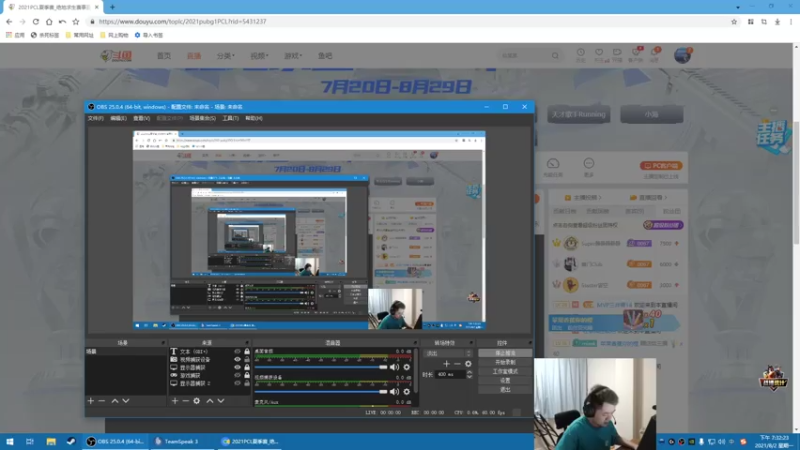Viewport: 800px width, 450px height.
Task: Open source properties gear in sources panel
Action: point(196,401)
